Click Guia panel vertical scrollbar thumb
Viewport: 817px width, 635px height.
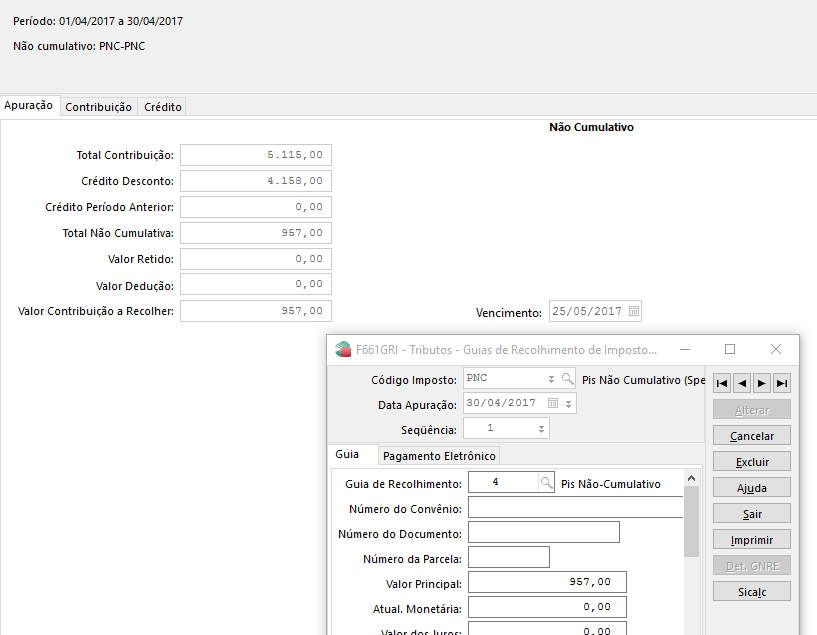click(691, 521)
